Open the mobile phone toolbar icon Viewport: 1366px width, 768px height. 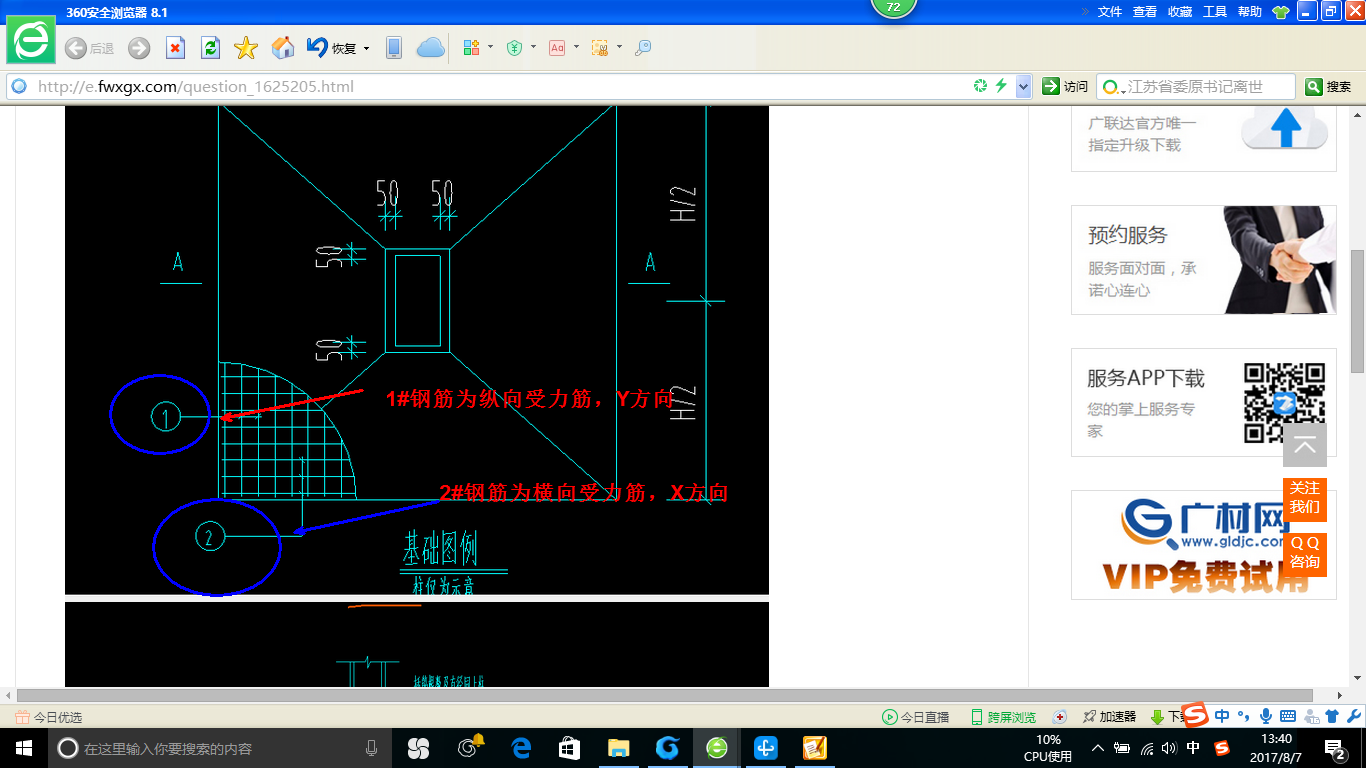(394, 48)
